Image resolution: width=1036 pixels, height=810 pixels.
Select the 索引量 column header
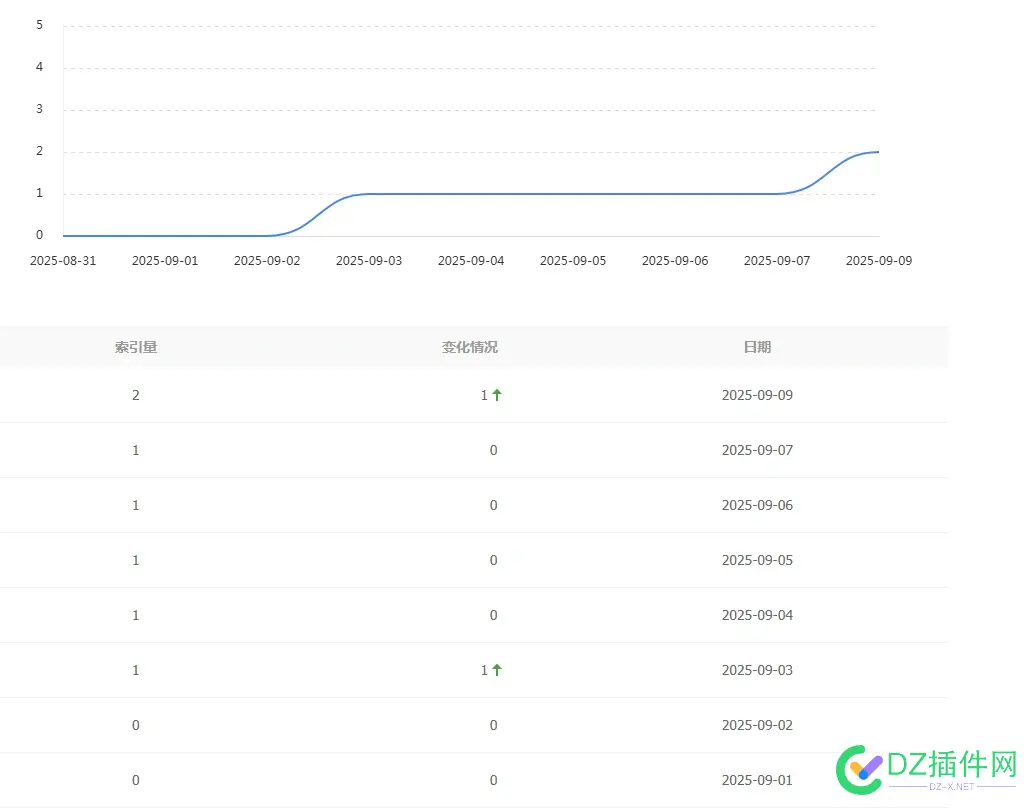tap(136, 347)
